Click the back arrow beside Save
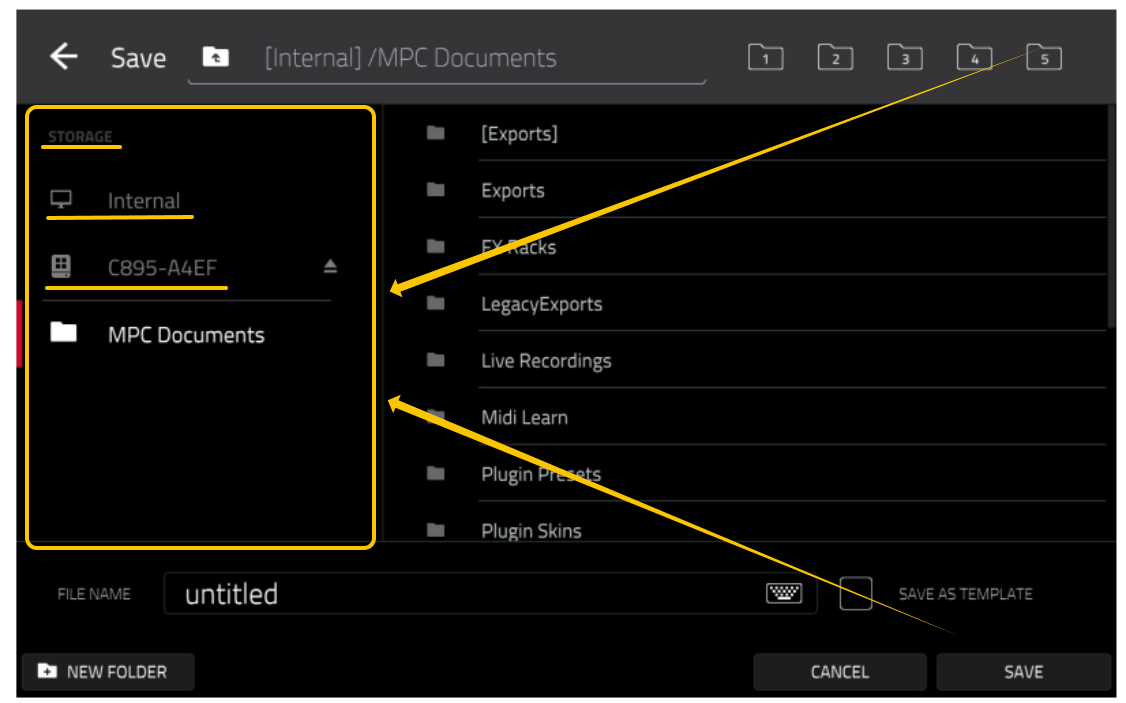The height and width of the screenshot is (703, 1126). pyautogui.click(x=63, y=56)
